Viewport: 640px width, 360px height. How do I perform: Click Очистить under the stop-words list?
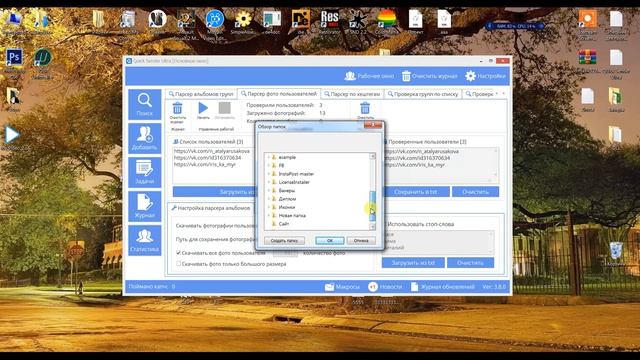point(470,263)
